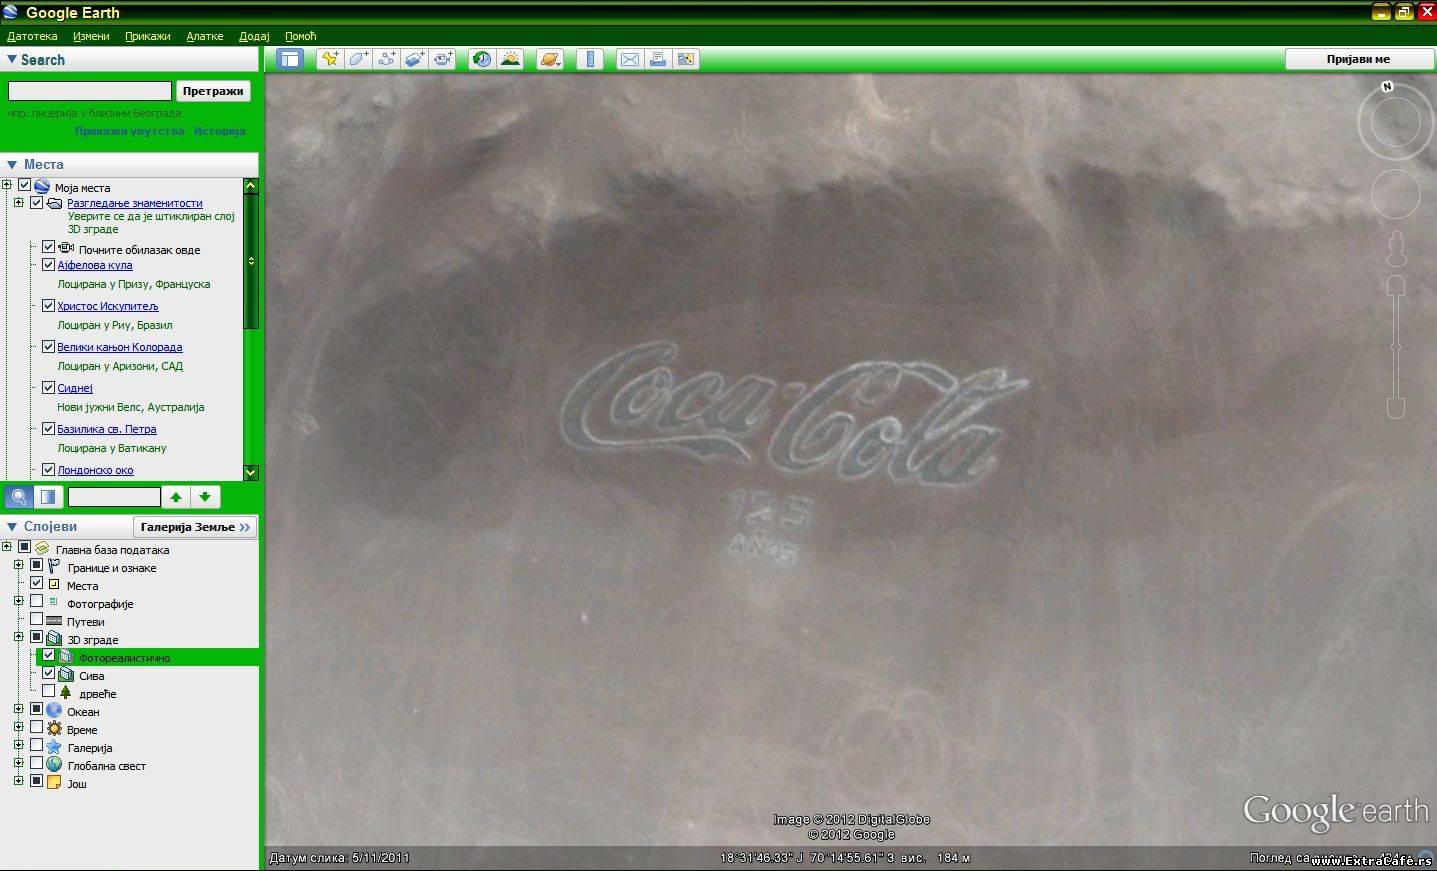This screenshot has height=871, width=1437.
Task: Open the Додај menu
Action: 254,36
